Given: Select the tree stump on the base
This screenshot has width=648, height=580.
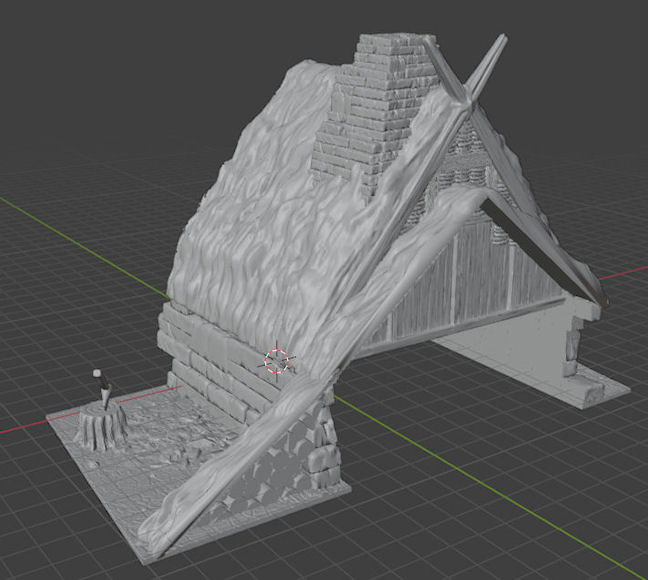Looking at the screenshot, I should pos(101,424).
